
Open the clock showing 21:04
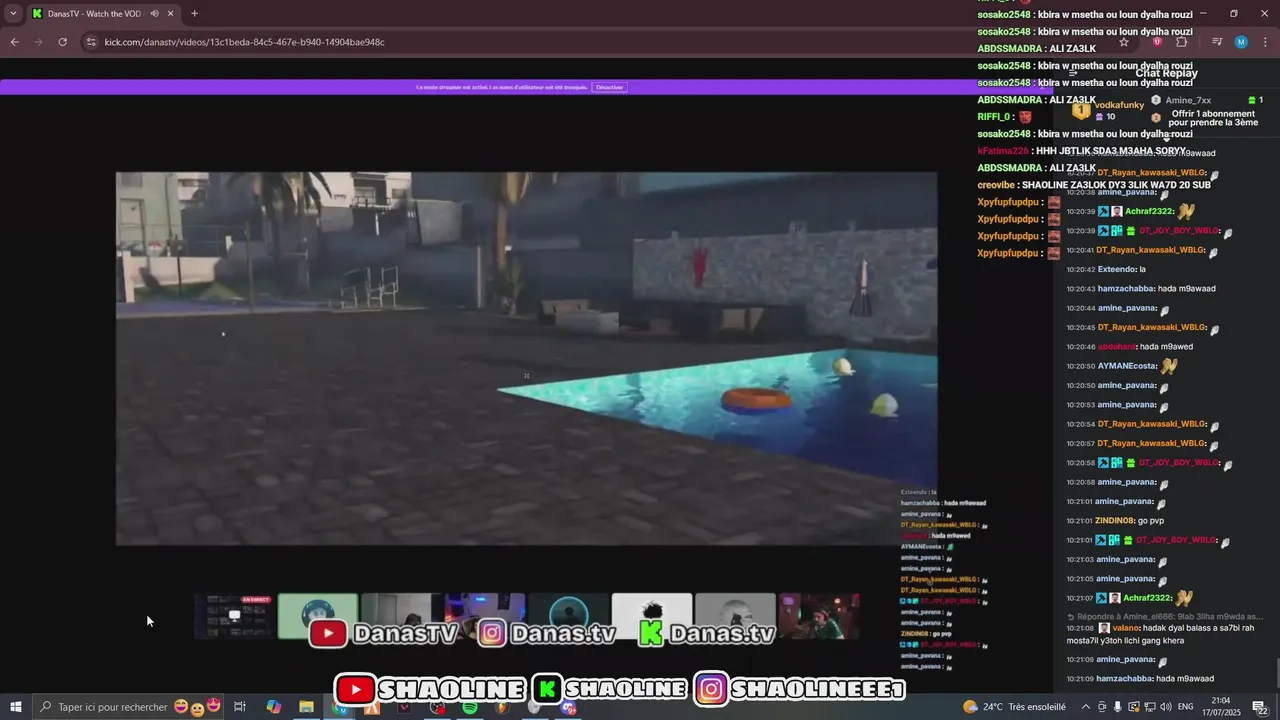(x=1221, y=707)
